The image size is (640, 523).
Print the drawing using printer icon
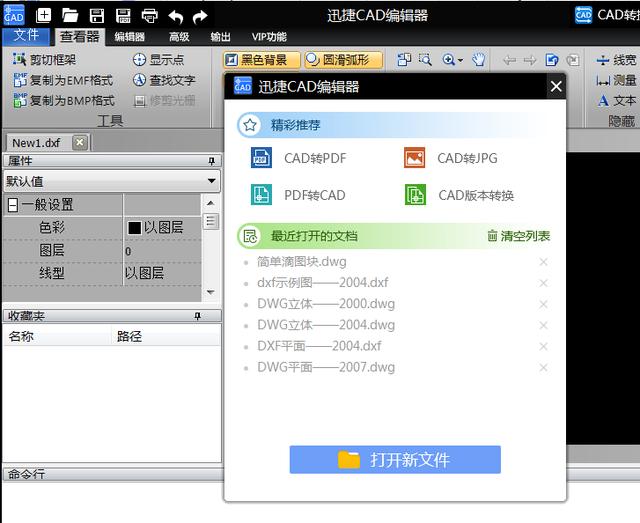(149, 16)
